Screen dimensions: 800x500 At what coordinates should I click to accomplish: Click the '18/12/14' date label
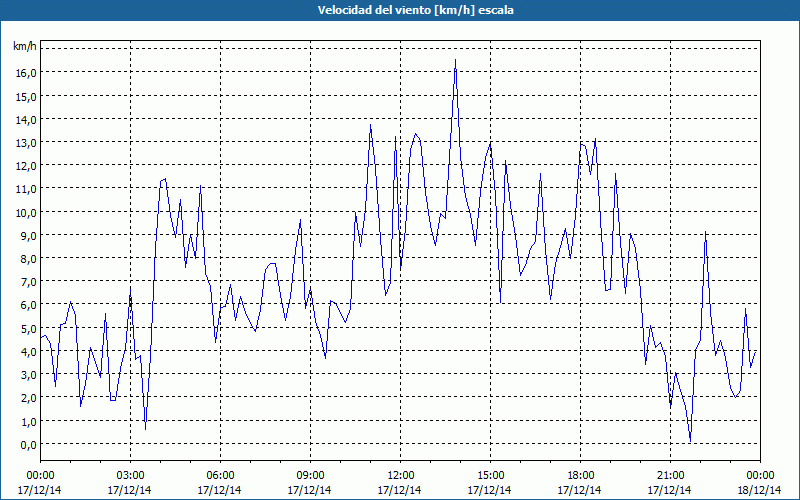(x=759, y=490)
